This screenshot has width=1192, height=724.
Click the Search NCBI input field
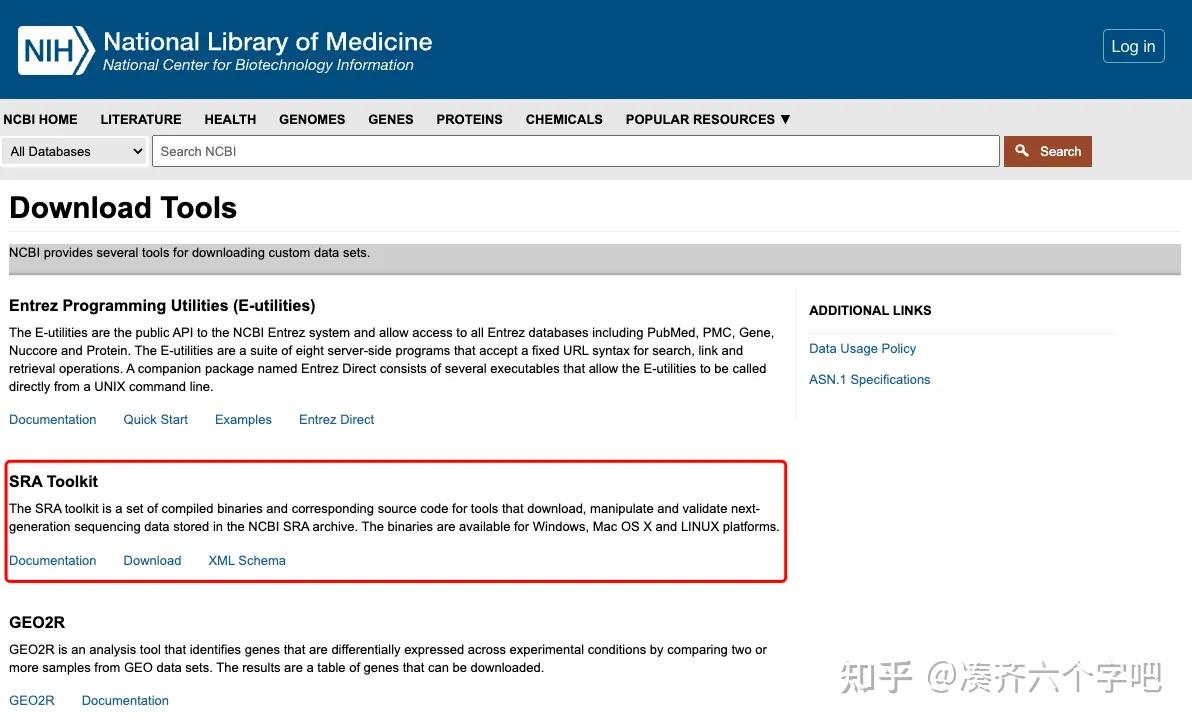575,151
